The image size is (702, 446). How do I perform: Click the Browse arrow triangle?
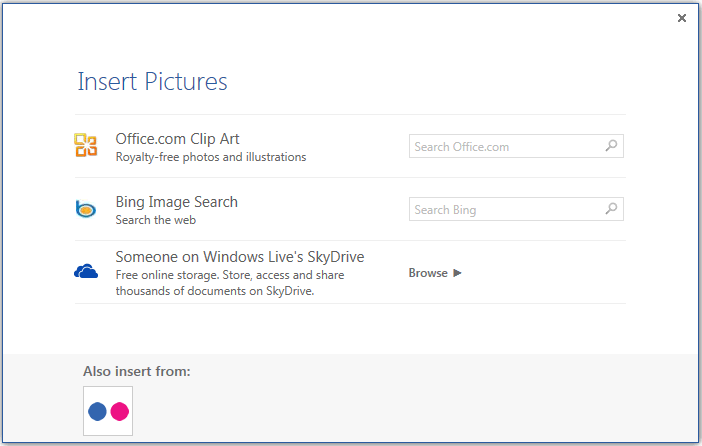point(457,273)
